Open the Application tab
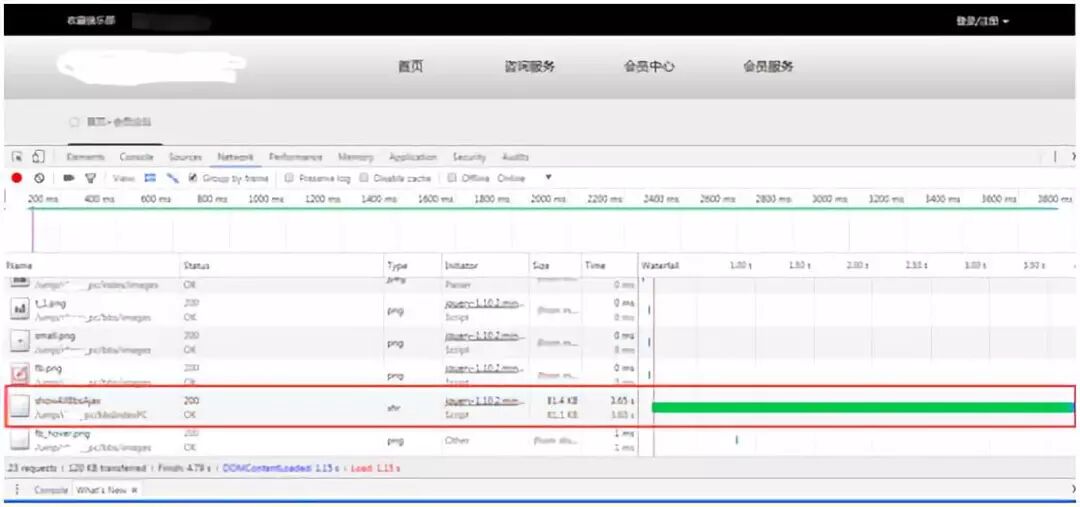 [413, 157]
